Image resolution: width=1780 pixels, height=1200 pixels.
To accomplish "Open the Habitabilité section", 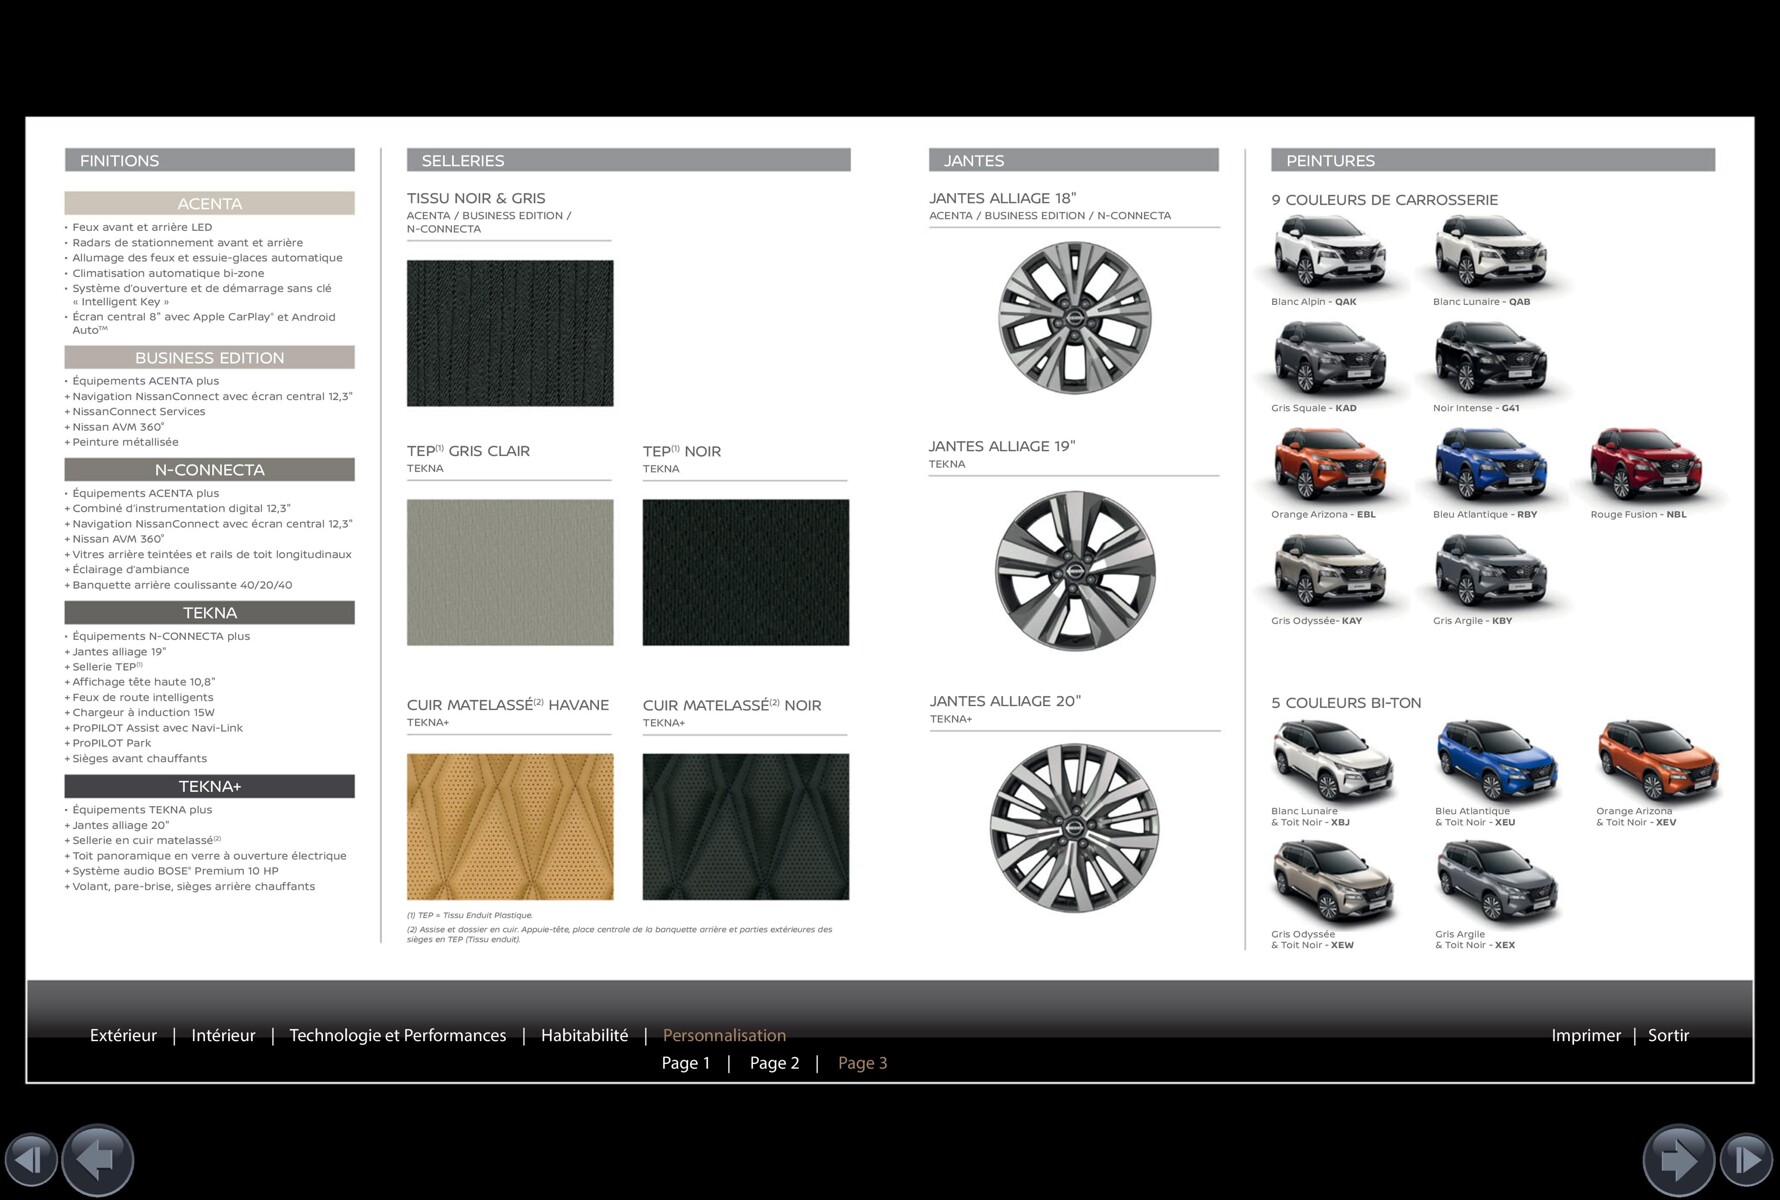I will point(585,1035).
